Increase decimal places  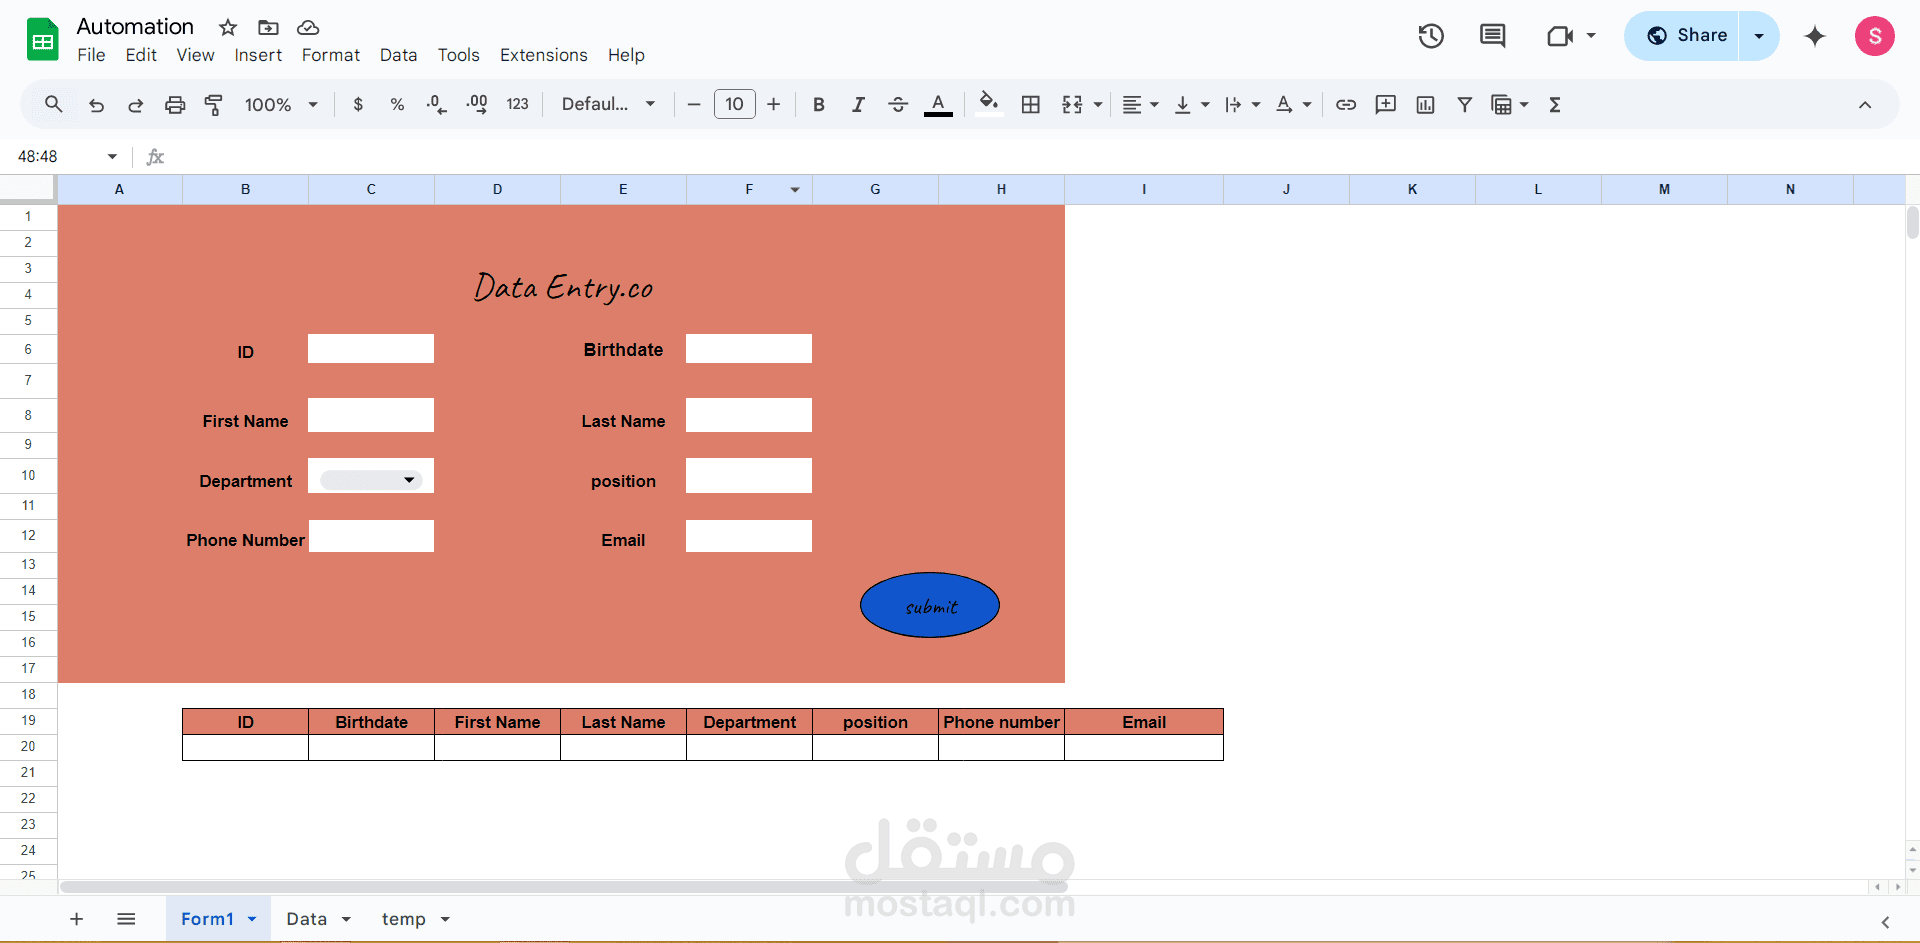tap(477, 105)
